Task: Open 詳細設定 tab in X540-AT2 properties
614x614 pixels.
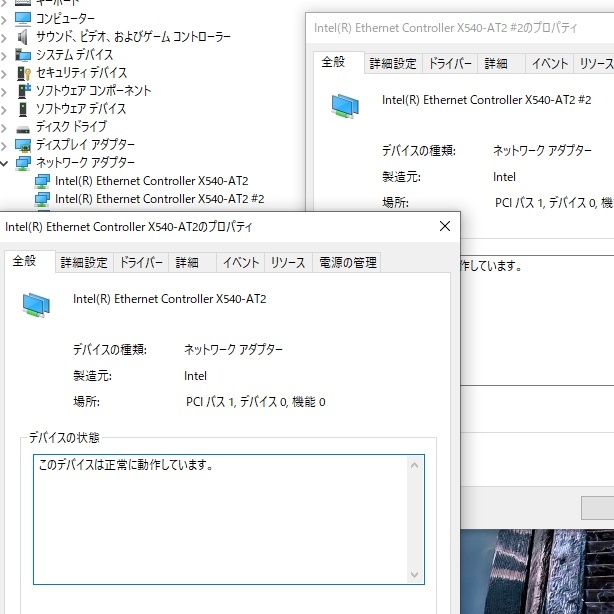Action: click(84, 262)
